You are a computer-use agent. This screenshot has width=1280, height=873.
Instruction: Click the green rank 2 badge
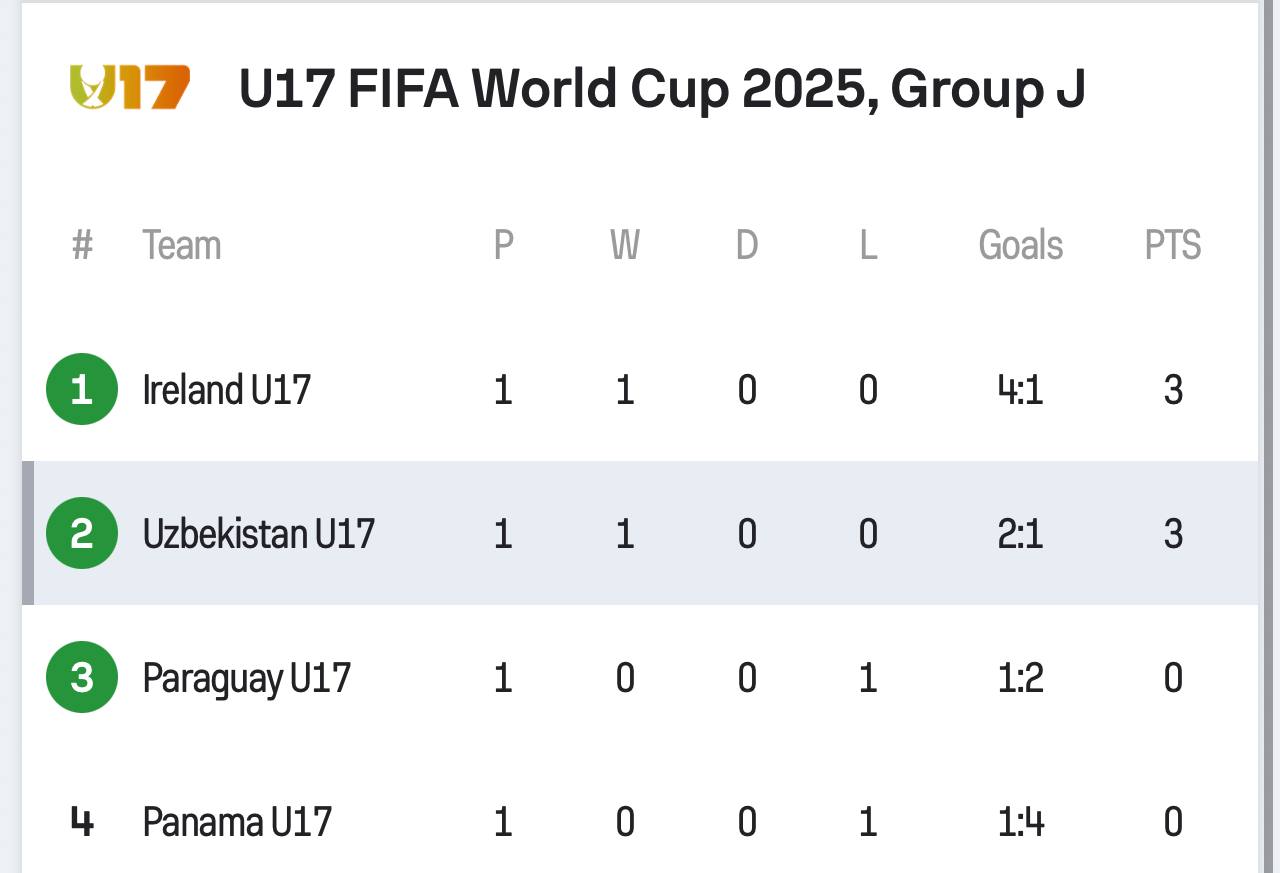(82, 533)
